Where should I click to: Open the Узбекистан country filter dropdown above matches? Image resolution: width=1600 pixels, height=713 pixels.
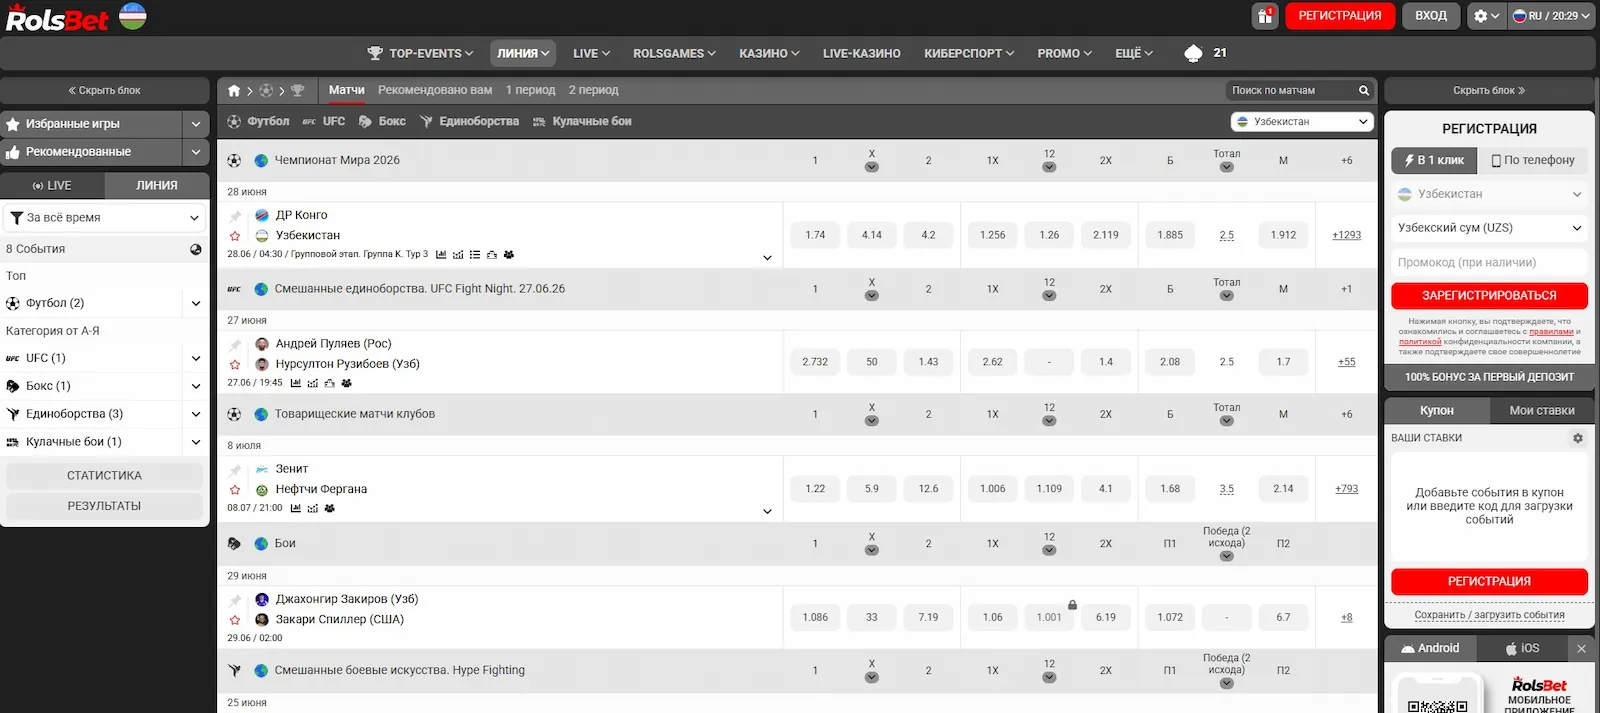click(1302, 121)
